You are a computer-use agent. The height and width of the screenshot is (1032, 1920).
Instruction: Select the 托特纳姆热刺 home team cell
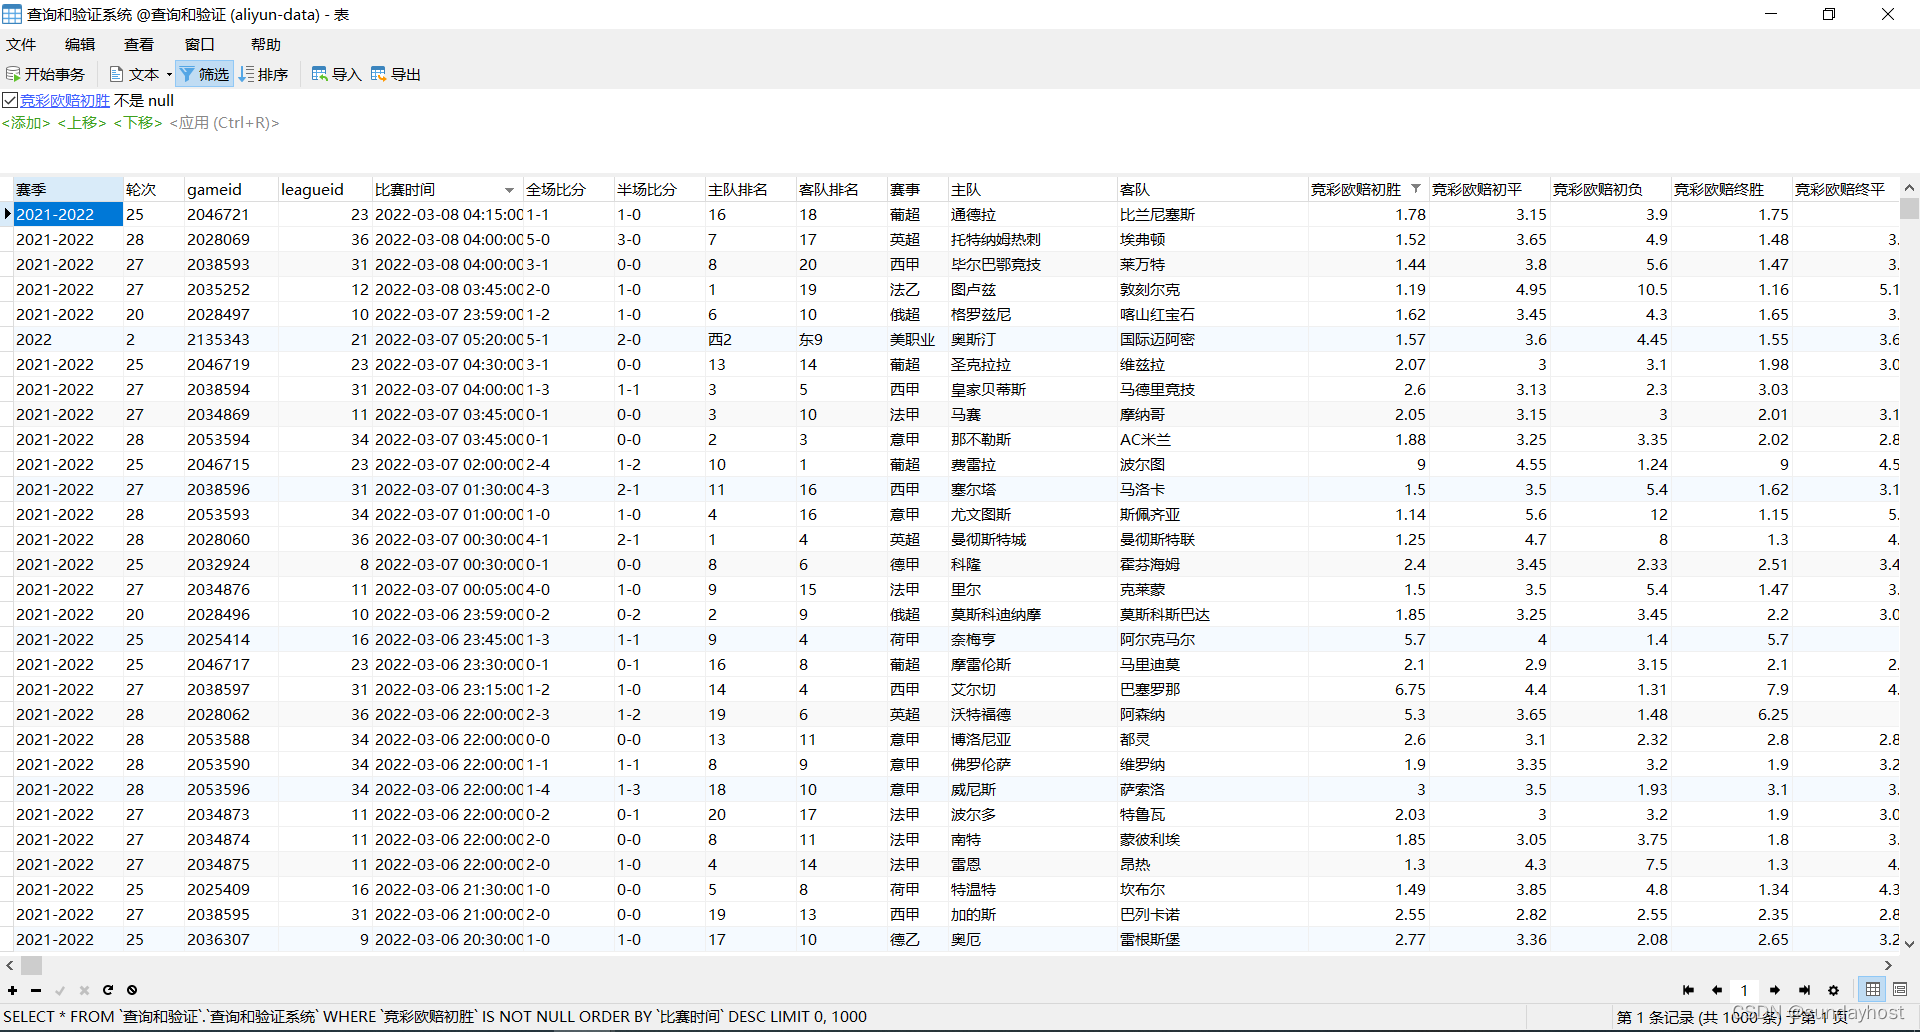pyautogui.click(x=1032, y=239)
